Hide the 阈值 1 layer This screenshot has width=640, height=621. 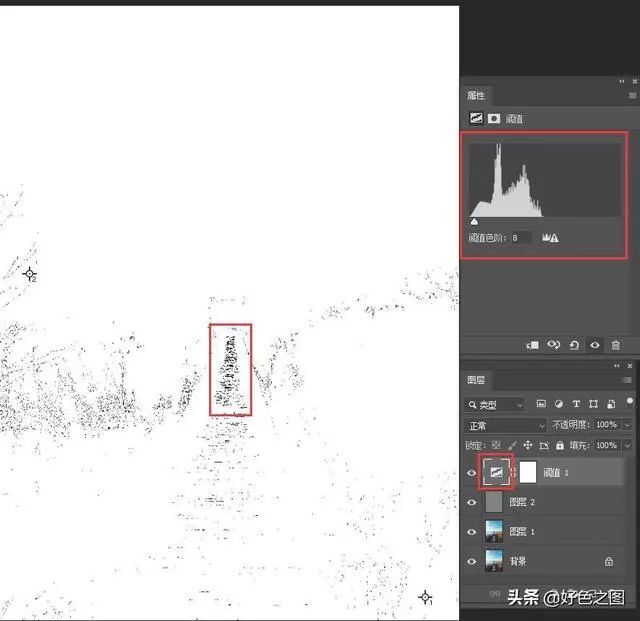pos(472,473)
